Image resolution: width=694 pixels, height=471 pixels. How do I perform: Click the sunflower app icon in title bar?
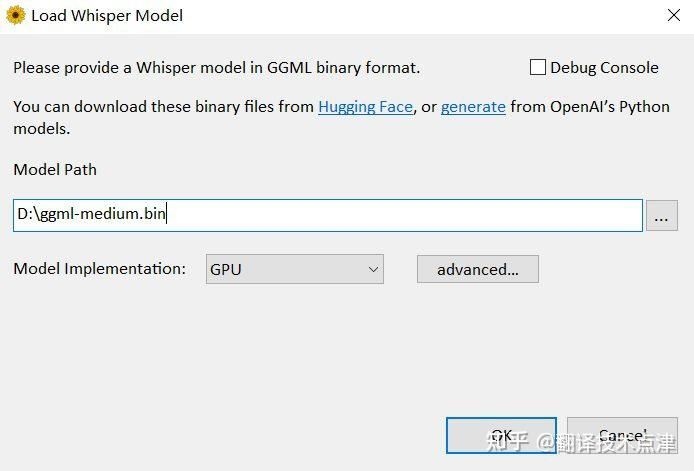click(15, 15)
